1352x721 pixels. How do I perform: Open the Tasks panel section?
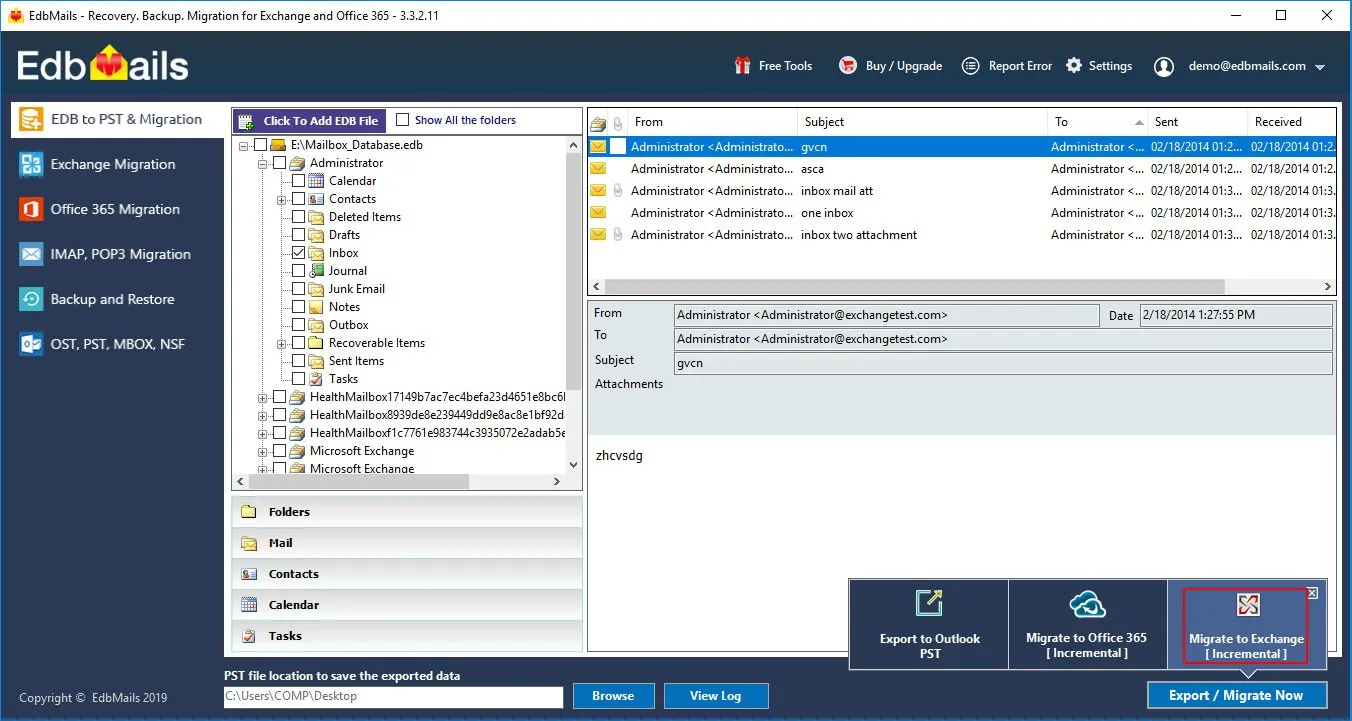407,636
